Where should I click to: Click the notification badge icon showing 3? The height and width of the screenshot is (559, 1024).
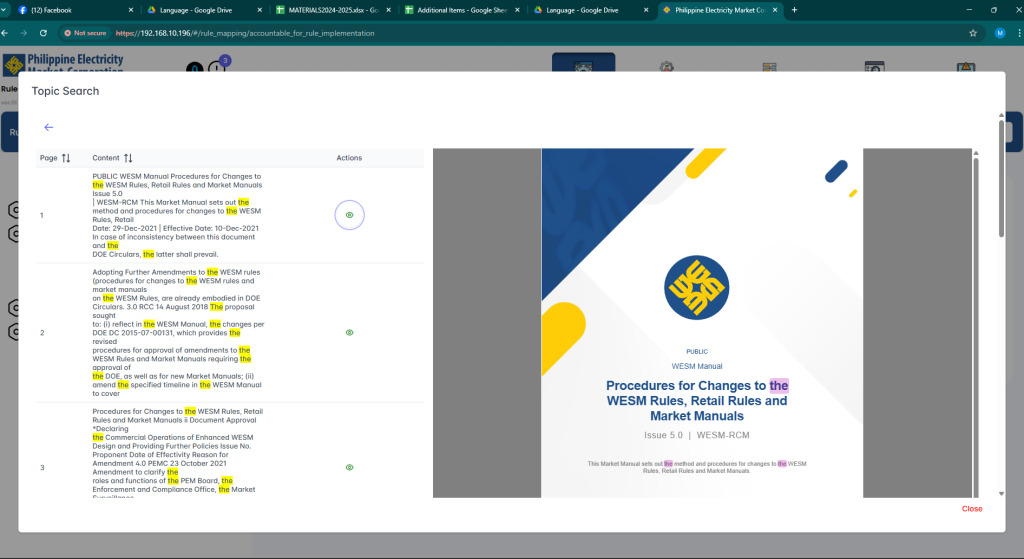(x=225, y=61)
